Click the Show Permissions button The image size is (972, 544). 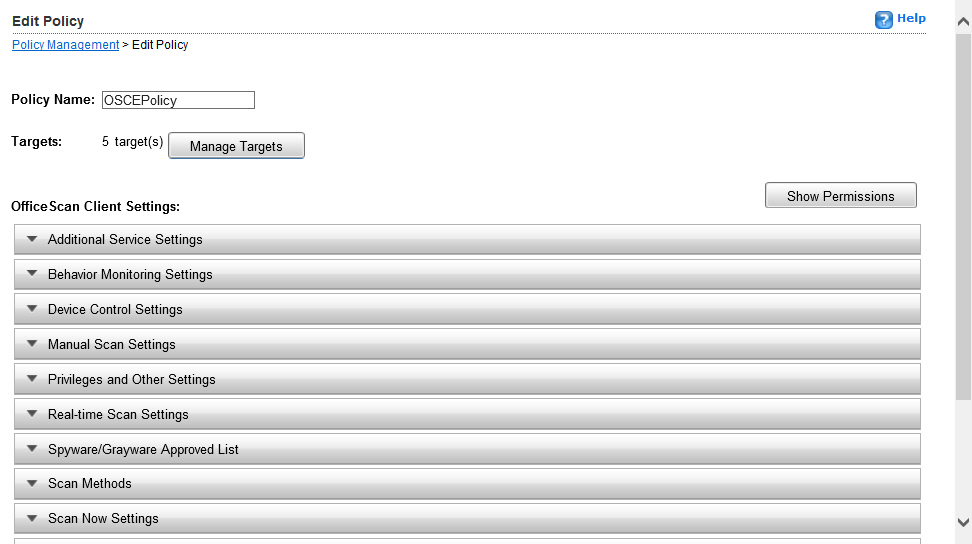tap(840, 196)
